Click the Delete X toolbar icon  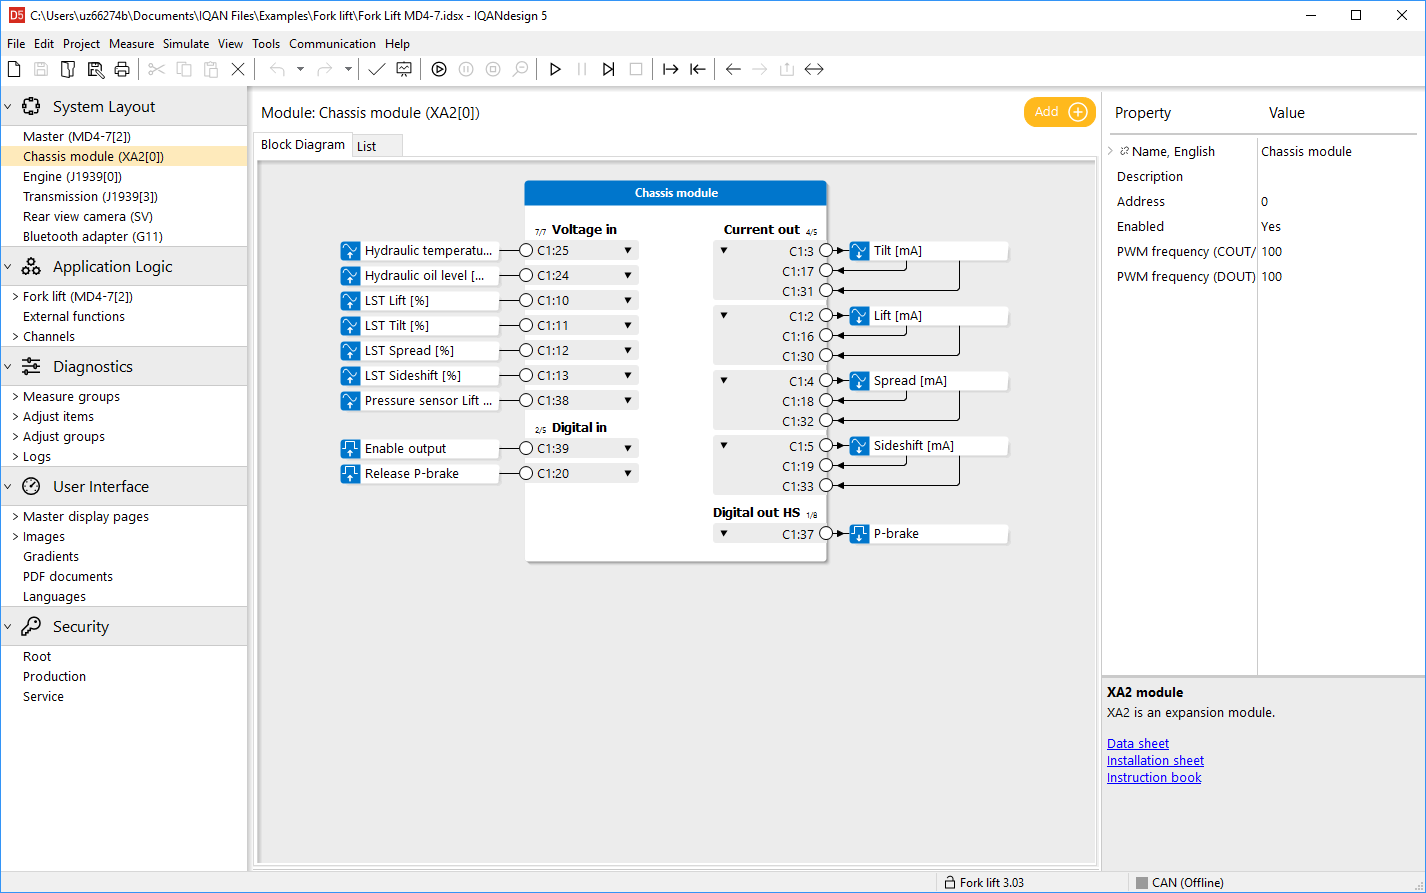238,69
